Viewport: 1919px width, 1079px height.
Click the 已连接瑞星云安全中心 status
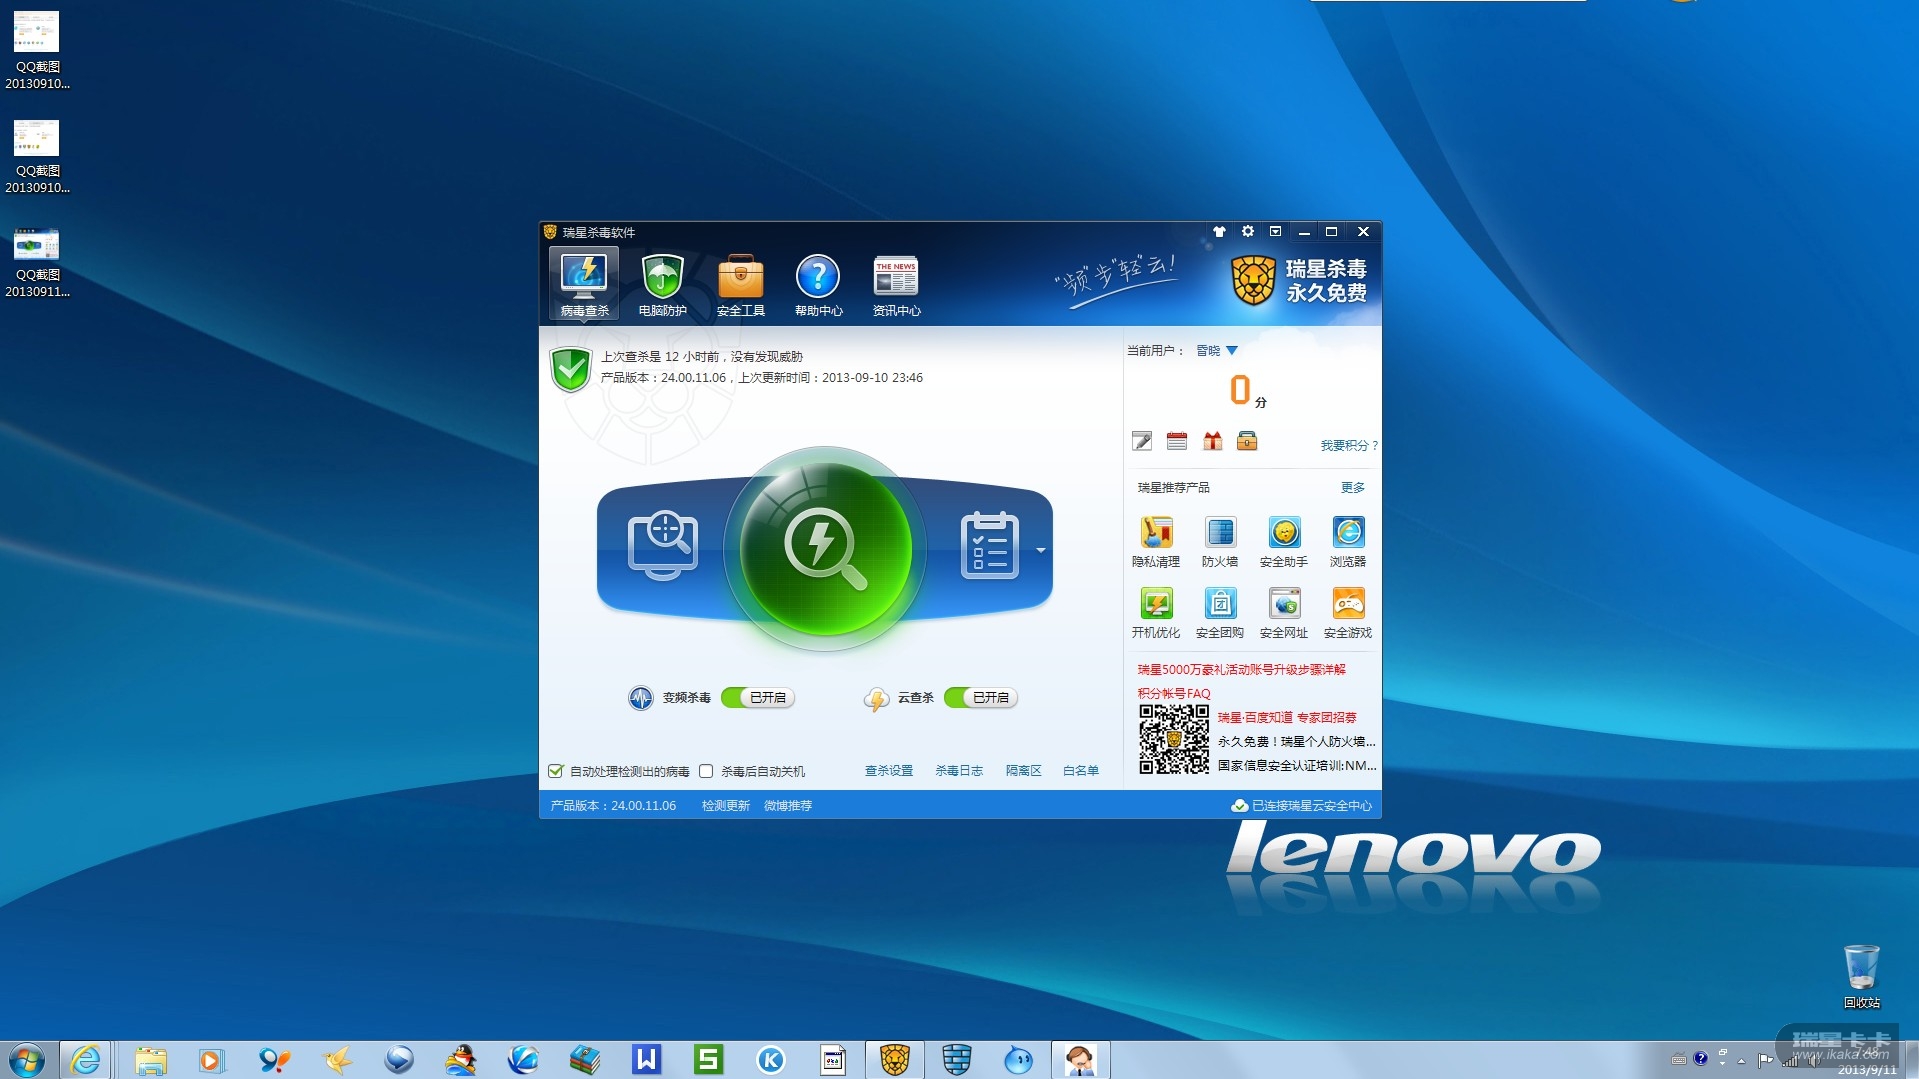point(1301,806)
